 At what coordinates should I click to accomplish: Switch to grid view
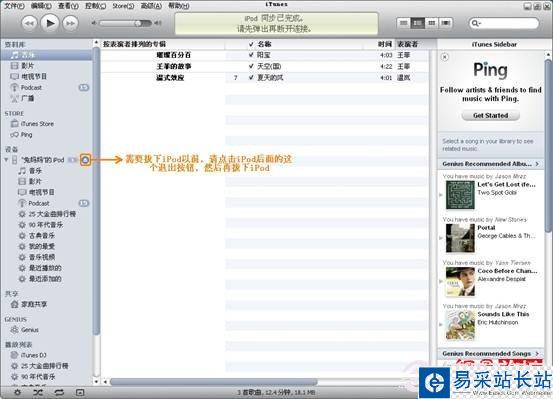click(431, 23)
